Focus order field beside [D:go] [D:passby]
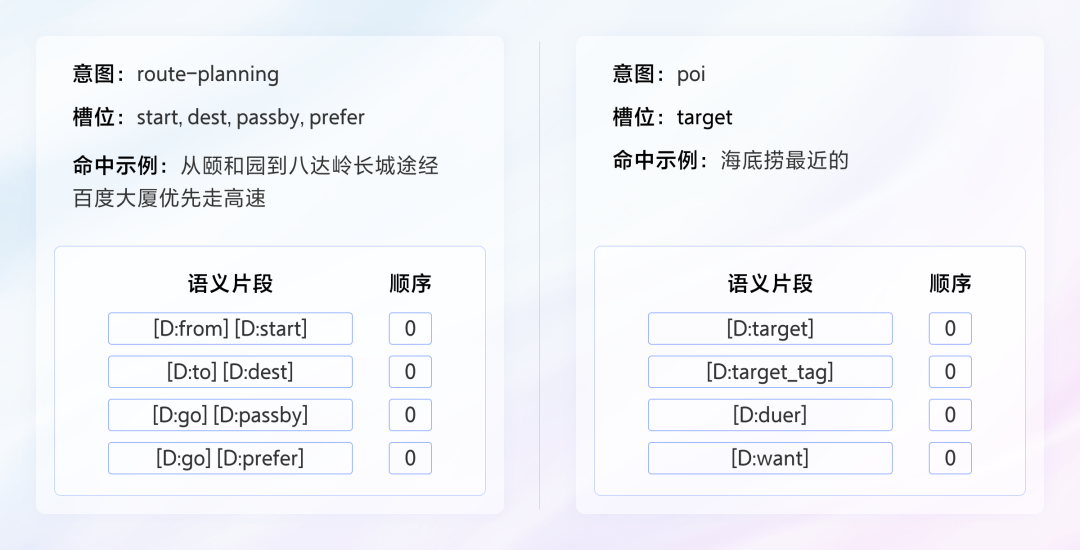Screen dimensions: 1080x550 [x=410, y=415]
